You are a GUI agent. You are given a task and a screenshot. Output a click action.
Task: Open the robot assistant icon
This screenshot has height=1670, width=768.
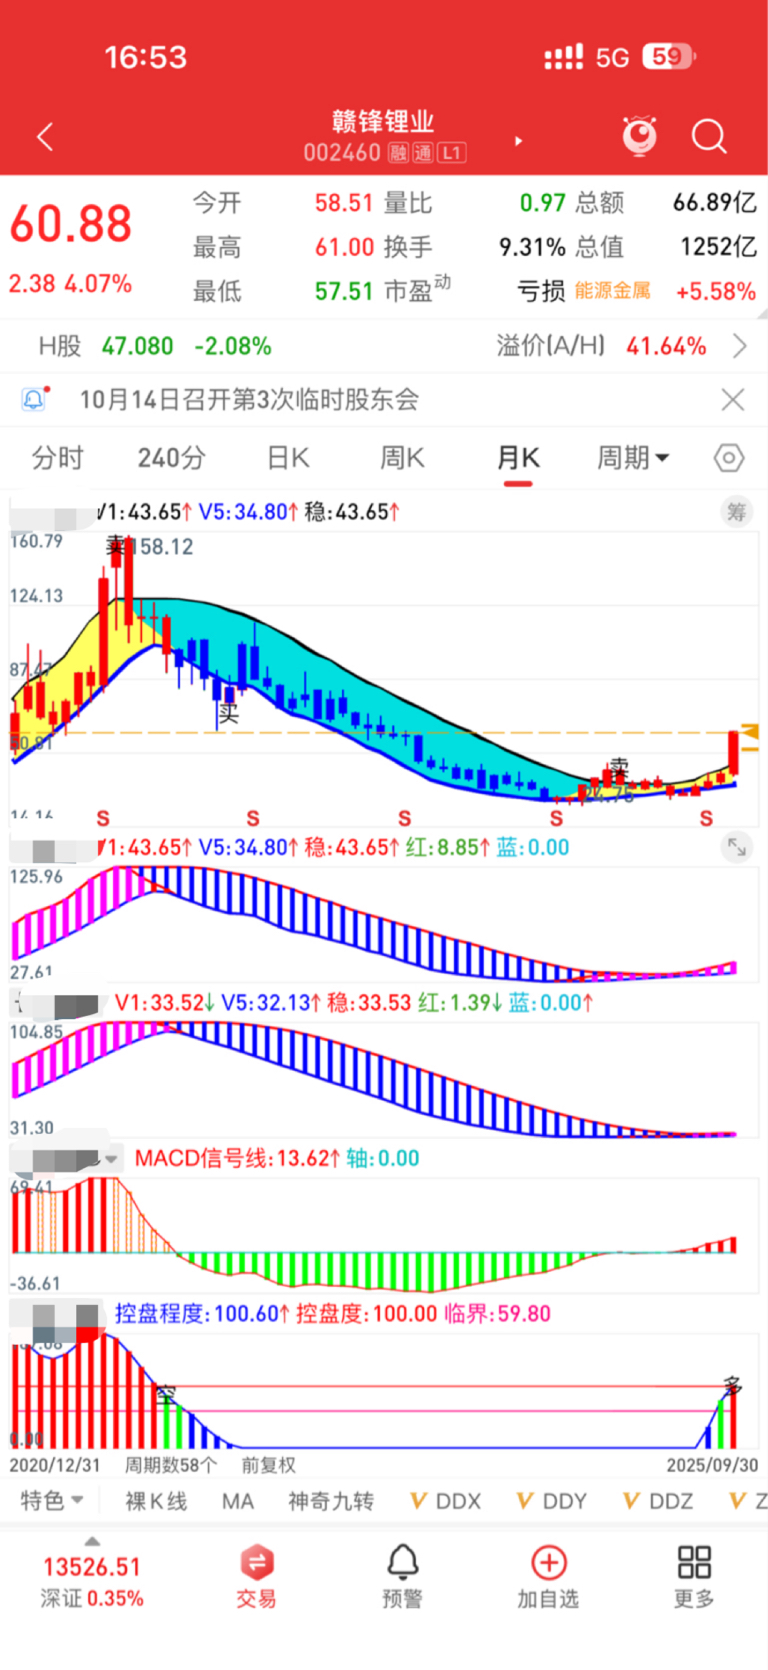(x=640, y=135)
